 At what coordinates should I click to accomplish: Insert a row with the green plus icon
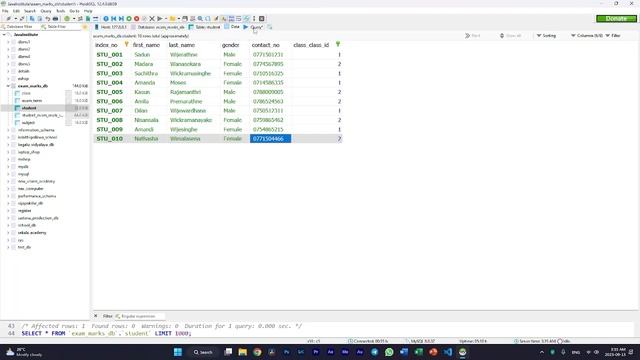pos(129,19)
